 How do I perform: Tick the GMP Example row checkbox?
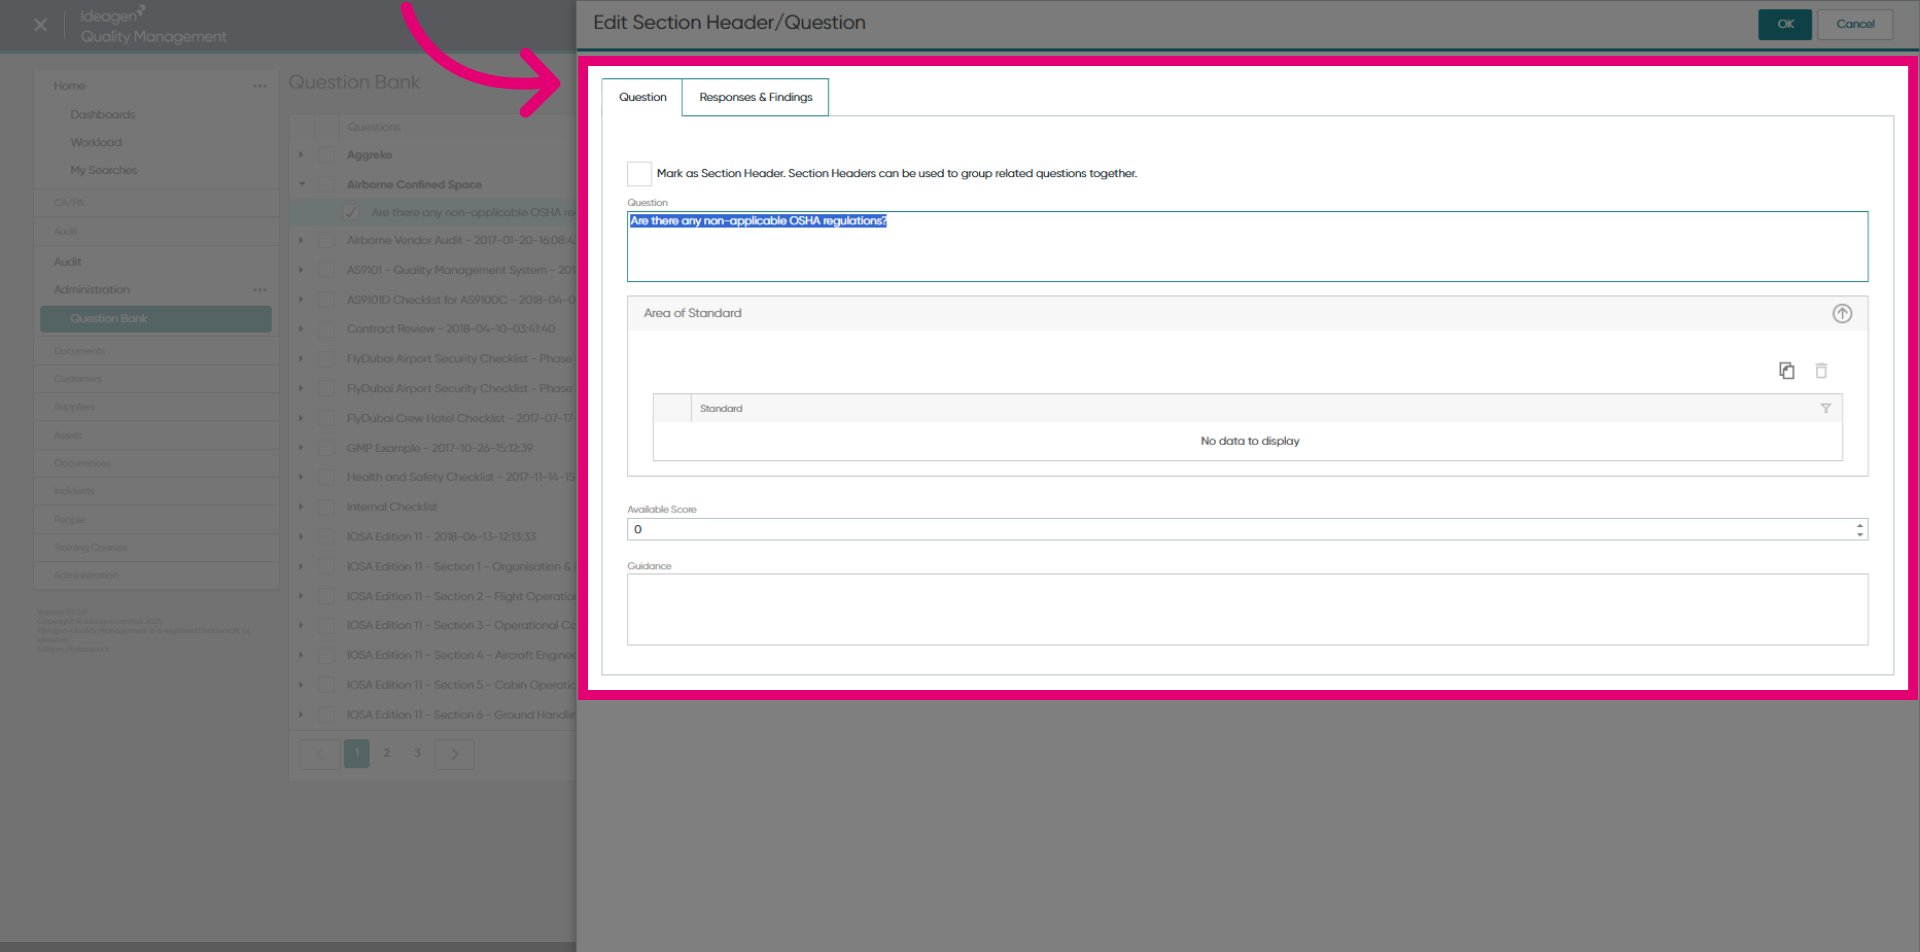coord(326,448)
